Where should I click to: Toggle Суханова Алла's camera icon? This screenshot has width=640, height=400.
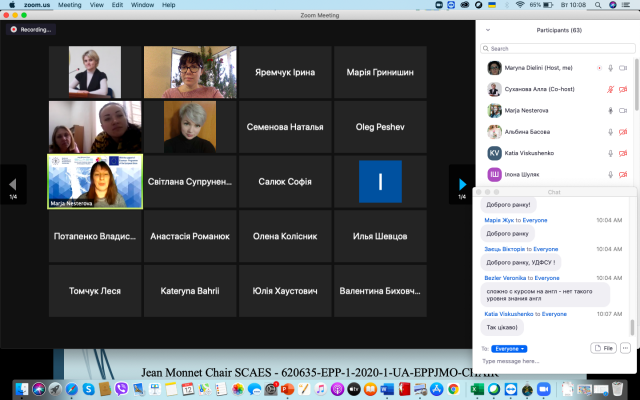(x=623, y=89)
